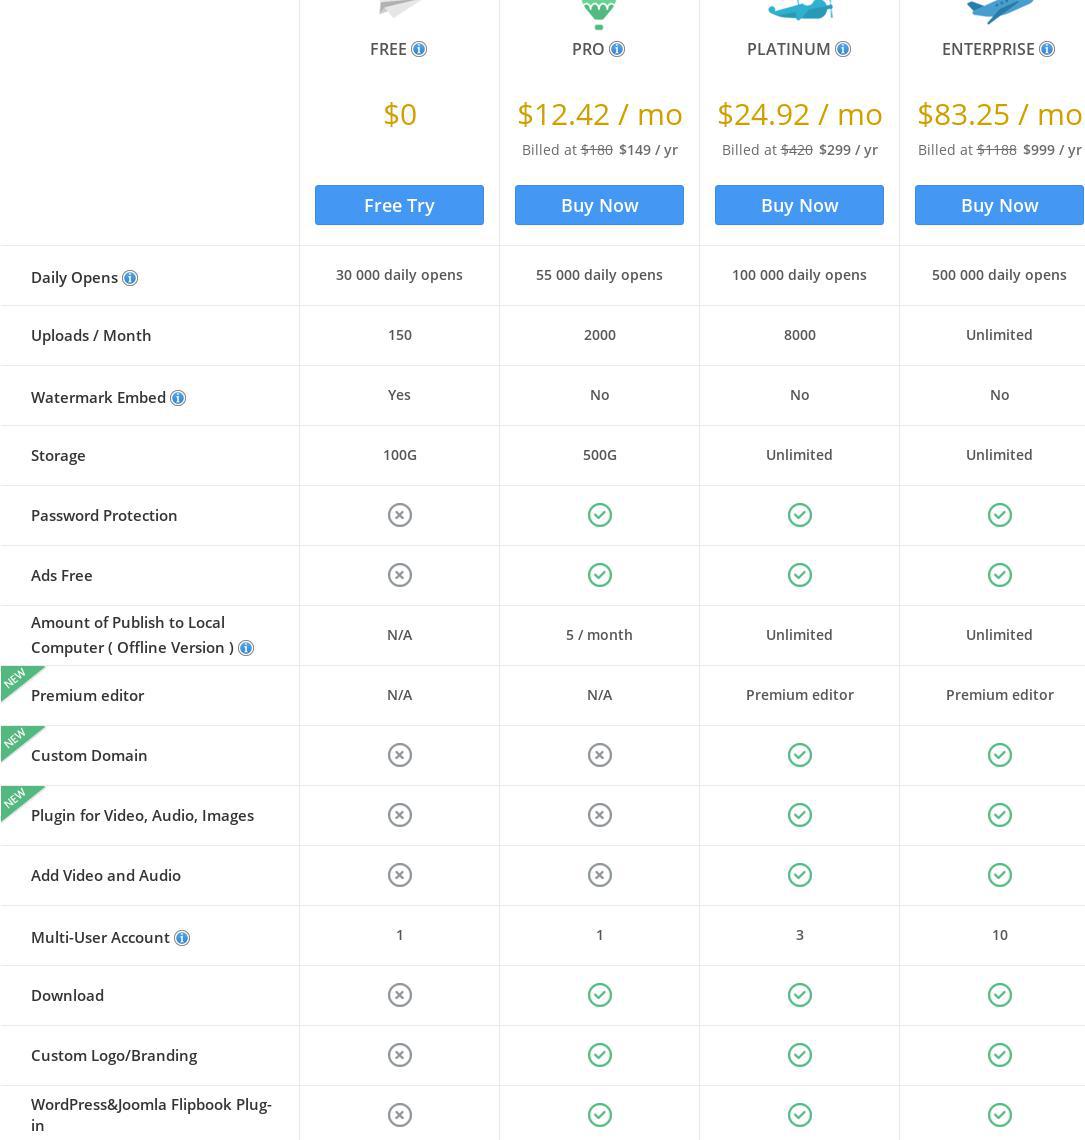Click the Custom Logo/Branding row label
This screenshot has height=1140, width=1085.
114,1055
